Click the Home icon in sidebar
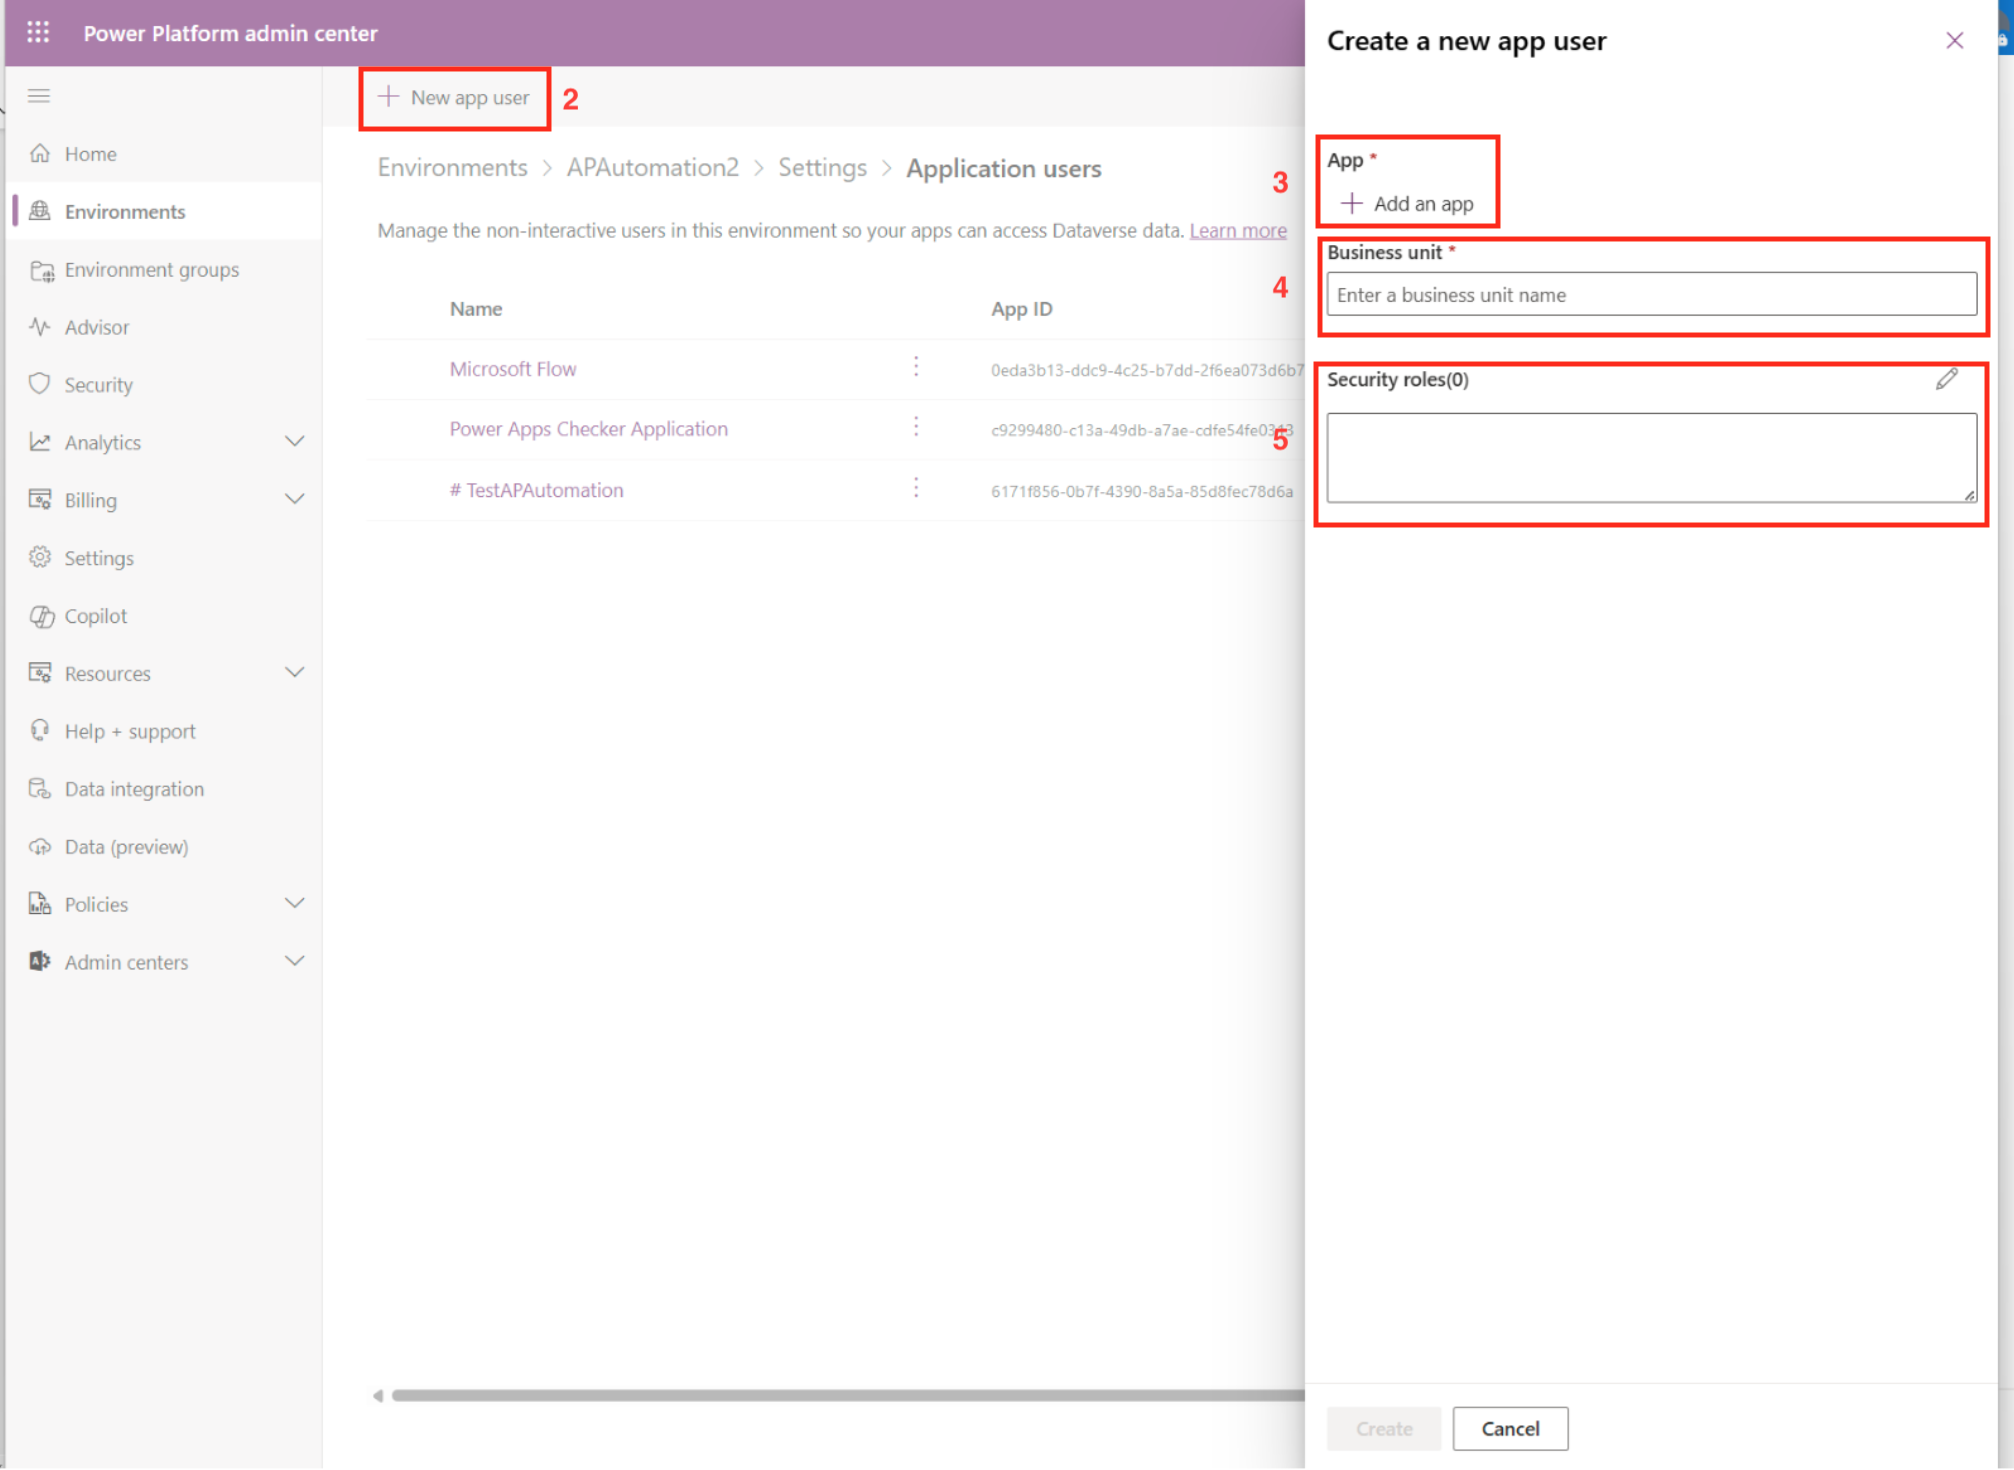Image resolution: width=2014 pixels, height=1470 pixels. pyautogui.click(x=40, y=153)
